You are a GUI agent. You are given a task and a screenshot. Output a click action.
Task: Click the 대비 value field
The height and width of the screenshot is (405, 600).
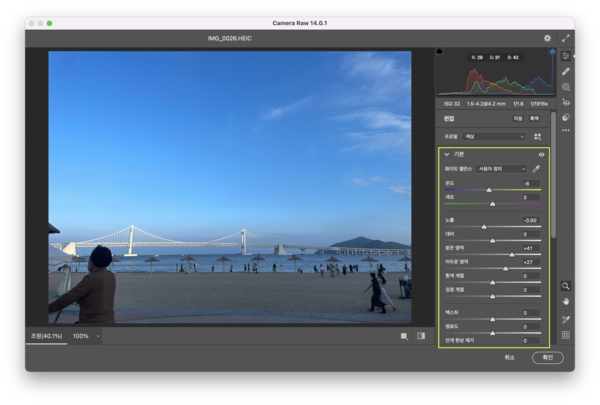click(x=531, y=234)
